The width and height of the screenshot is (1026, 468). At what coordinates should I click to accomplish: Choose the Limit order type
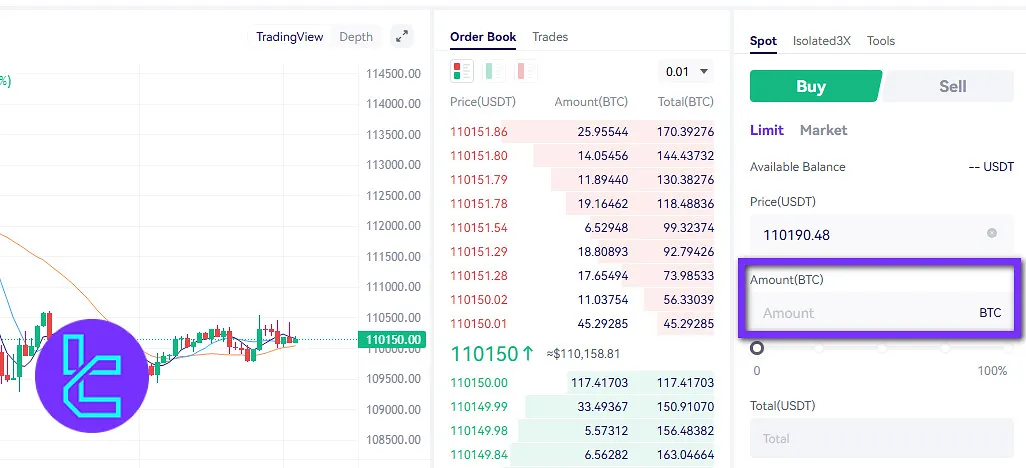coord(766,130)
